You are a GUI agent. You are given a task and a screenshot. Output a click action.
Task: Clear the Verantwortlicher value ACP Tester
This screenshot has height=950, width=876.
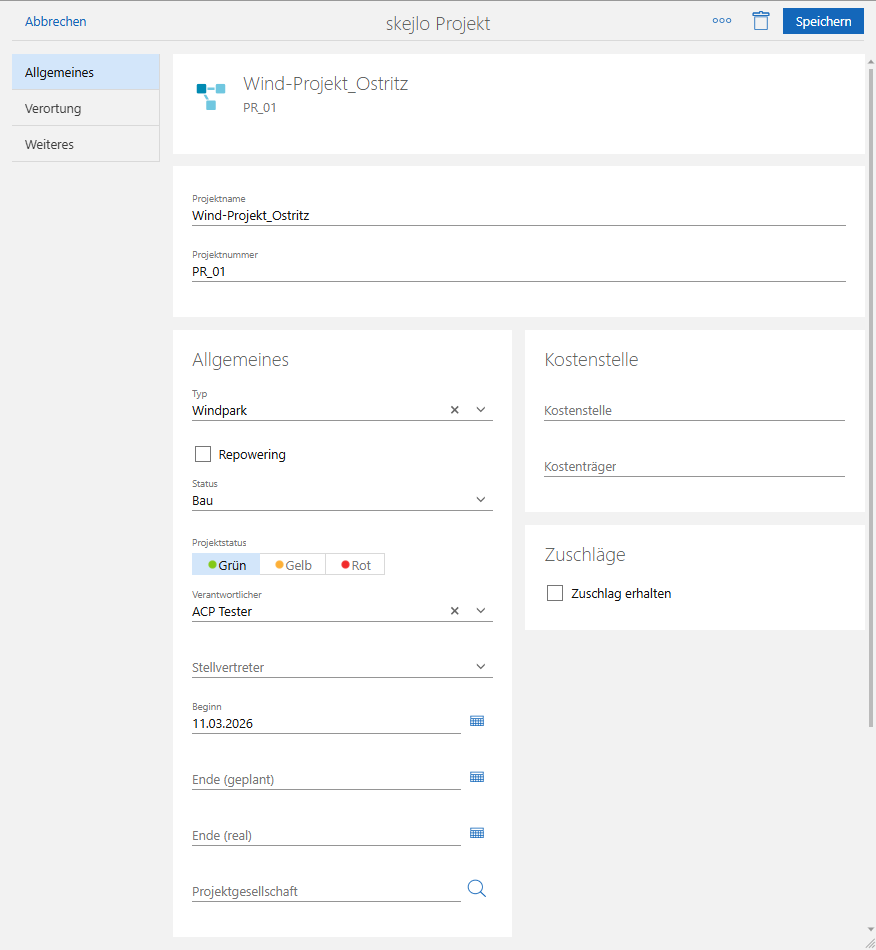tap(454, 611)
